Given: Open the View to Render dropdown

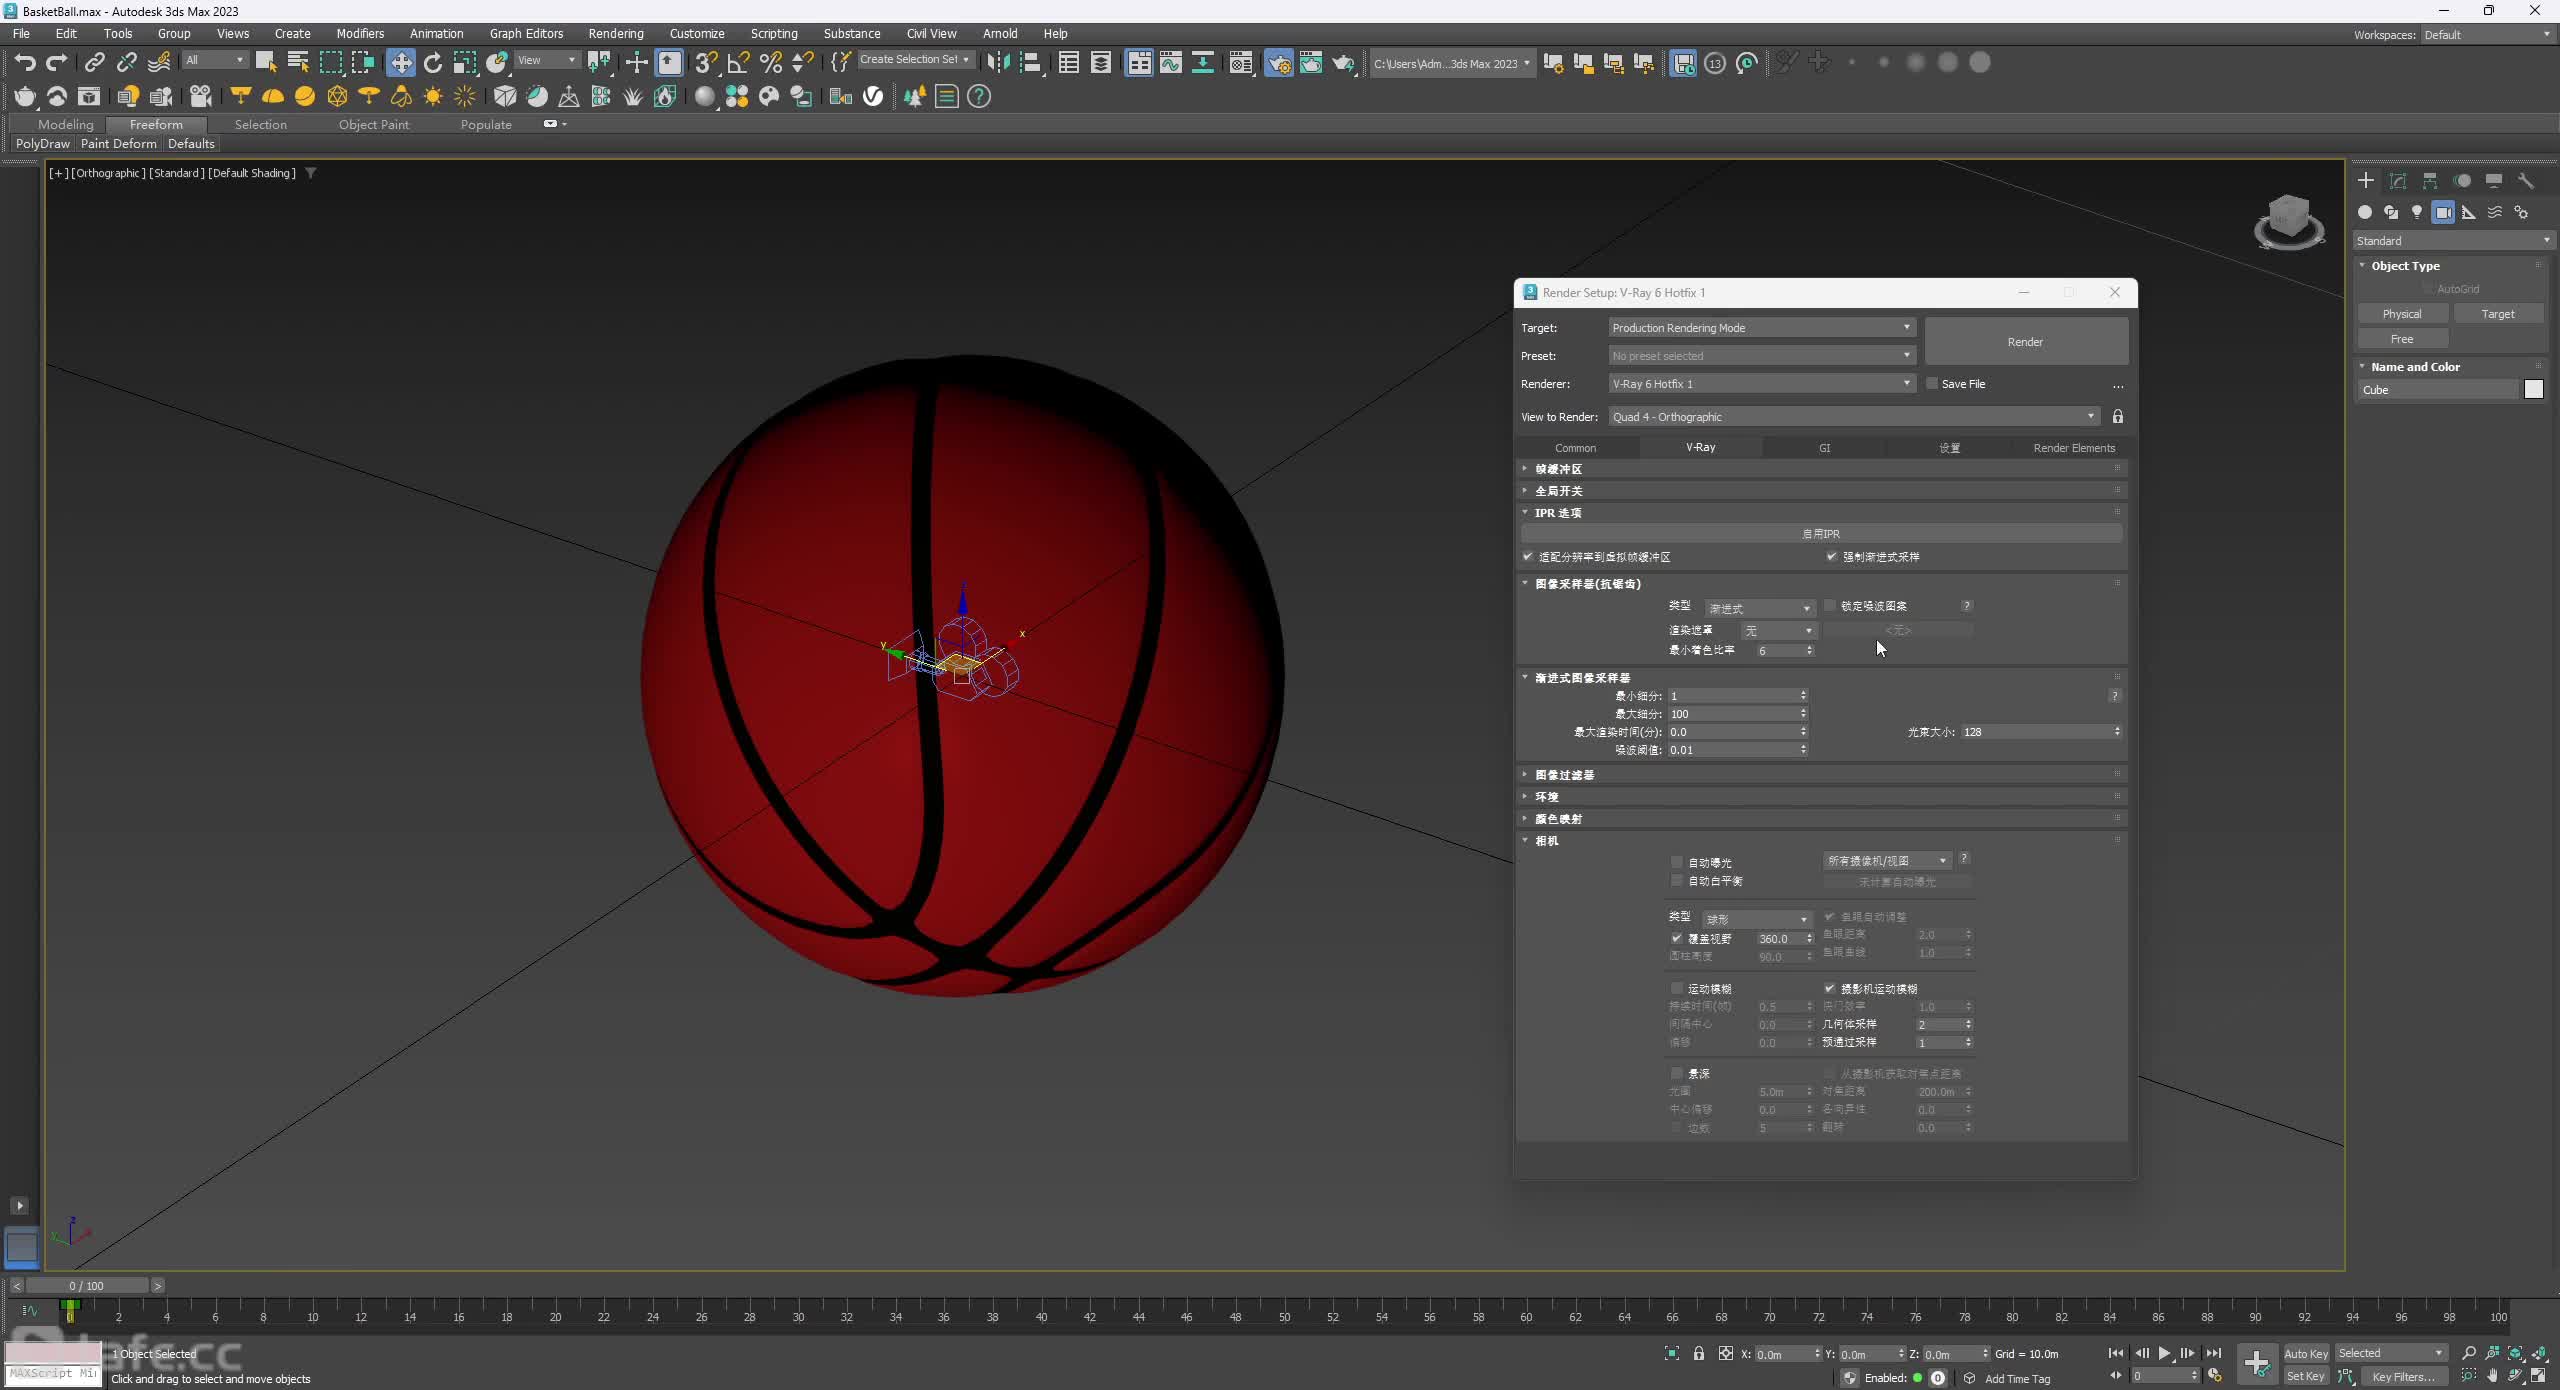Looking at the screenshot, I should pyautogui.click(x=1854, y=416).
